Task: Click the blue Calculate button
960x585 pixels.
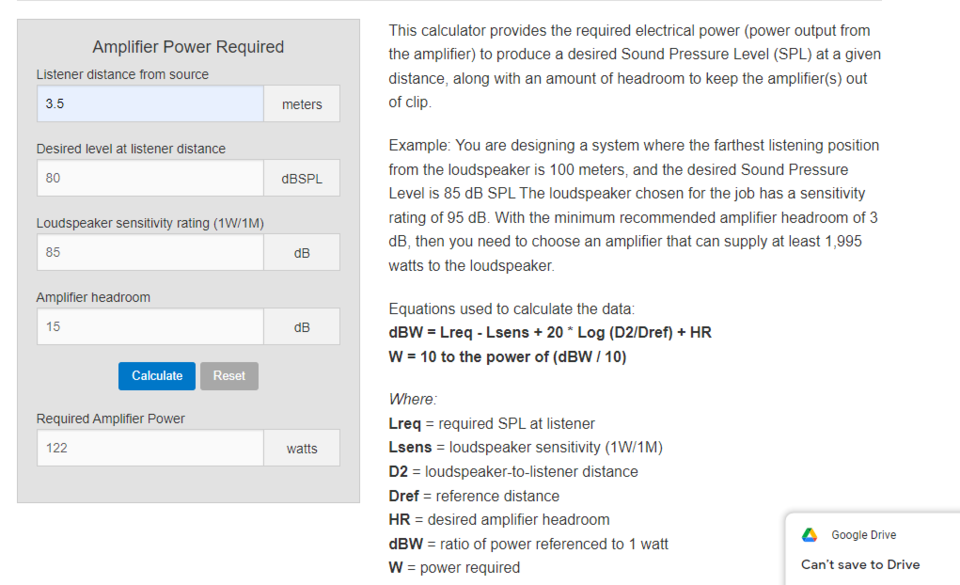Action: tap(157, 376)
